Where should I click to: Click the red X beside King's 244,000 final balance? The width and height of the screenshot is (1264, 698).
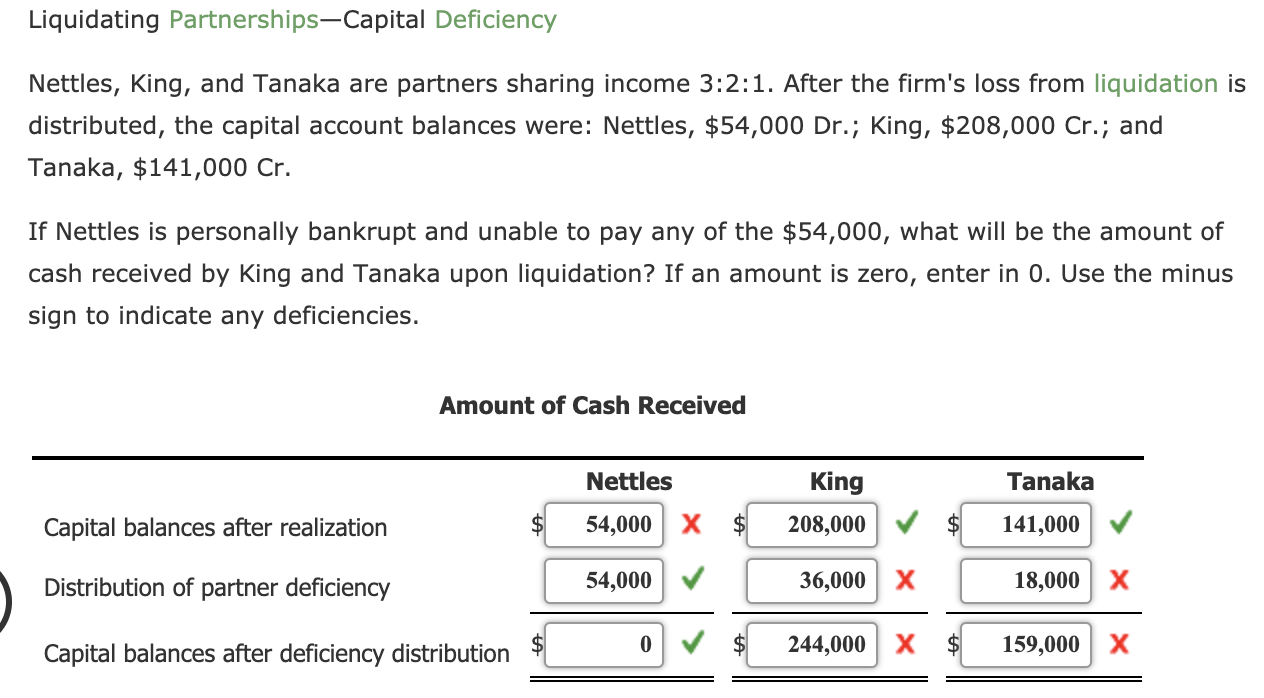[x=906, y=644]
